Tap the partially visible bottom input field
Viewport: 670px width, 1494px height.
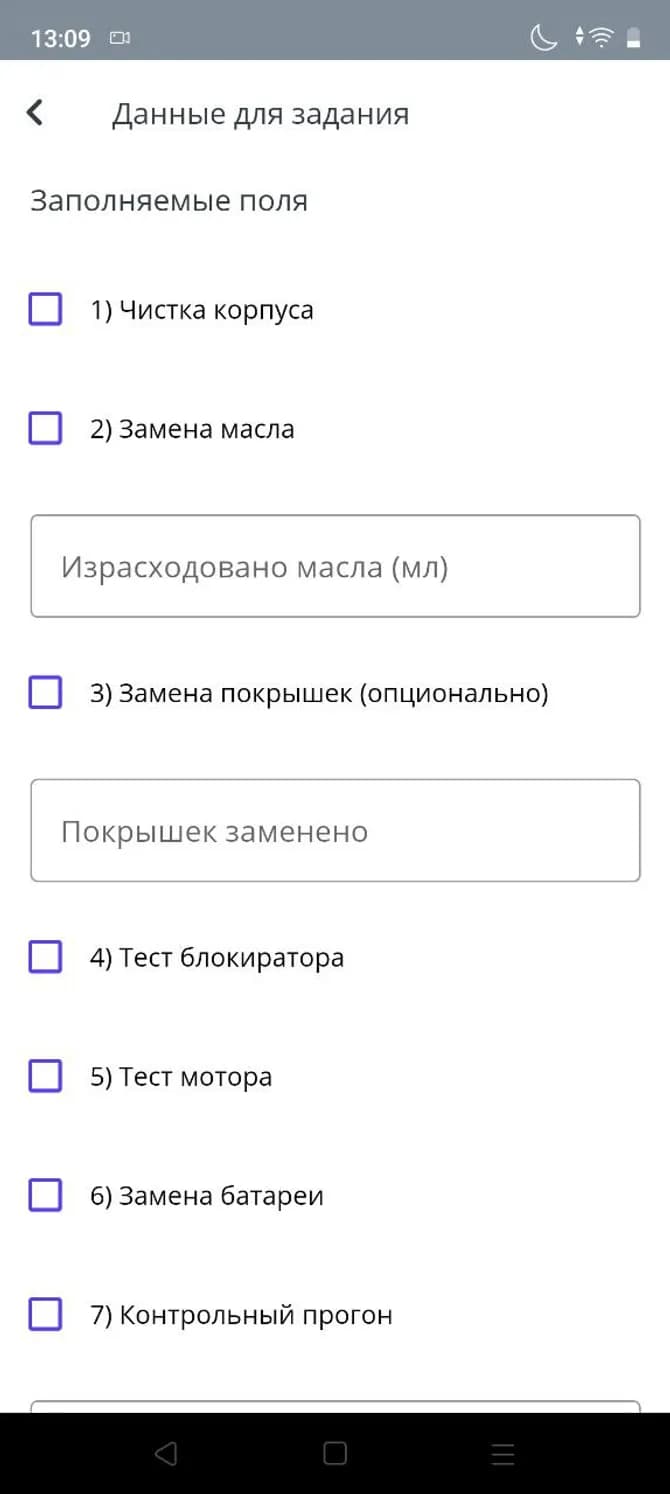[335, 1405]
